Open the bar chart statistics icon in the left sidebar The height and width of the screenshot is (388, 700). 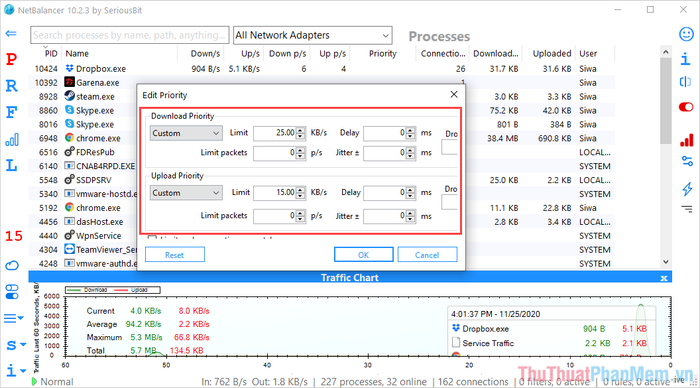[x=12, y=140]
